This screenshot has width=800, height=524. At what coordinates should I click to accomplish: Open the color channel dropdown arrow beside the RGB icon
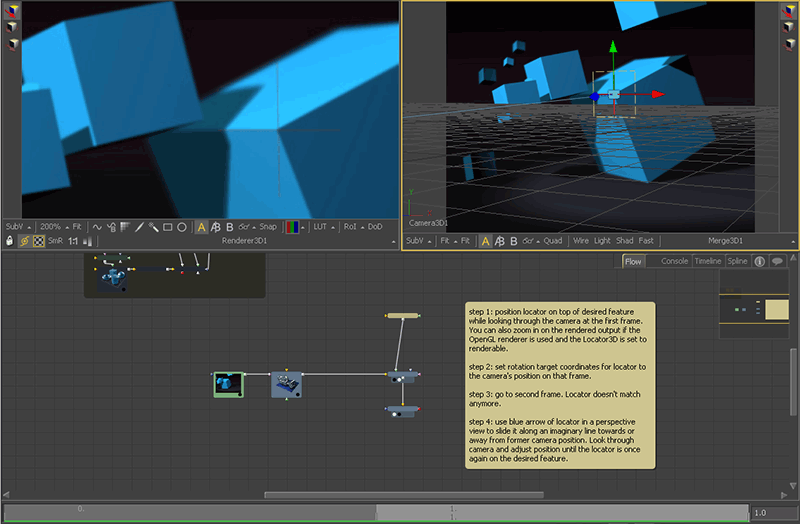click(303, 228)
